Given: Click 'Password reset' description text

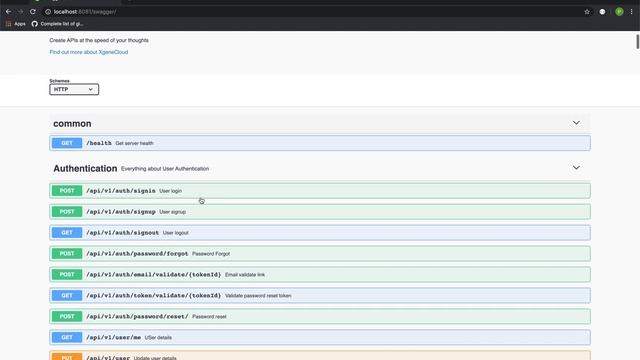Looking at the screenshot, I should (x=209, y=317).
